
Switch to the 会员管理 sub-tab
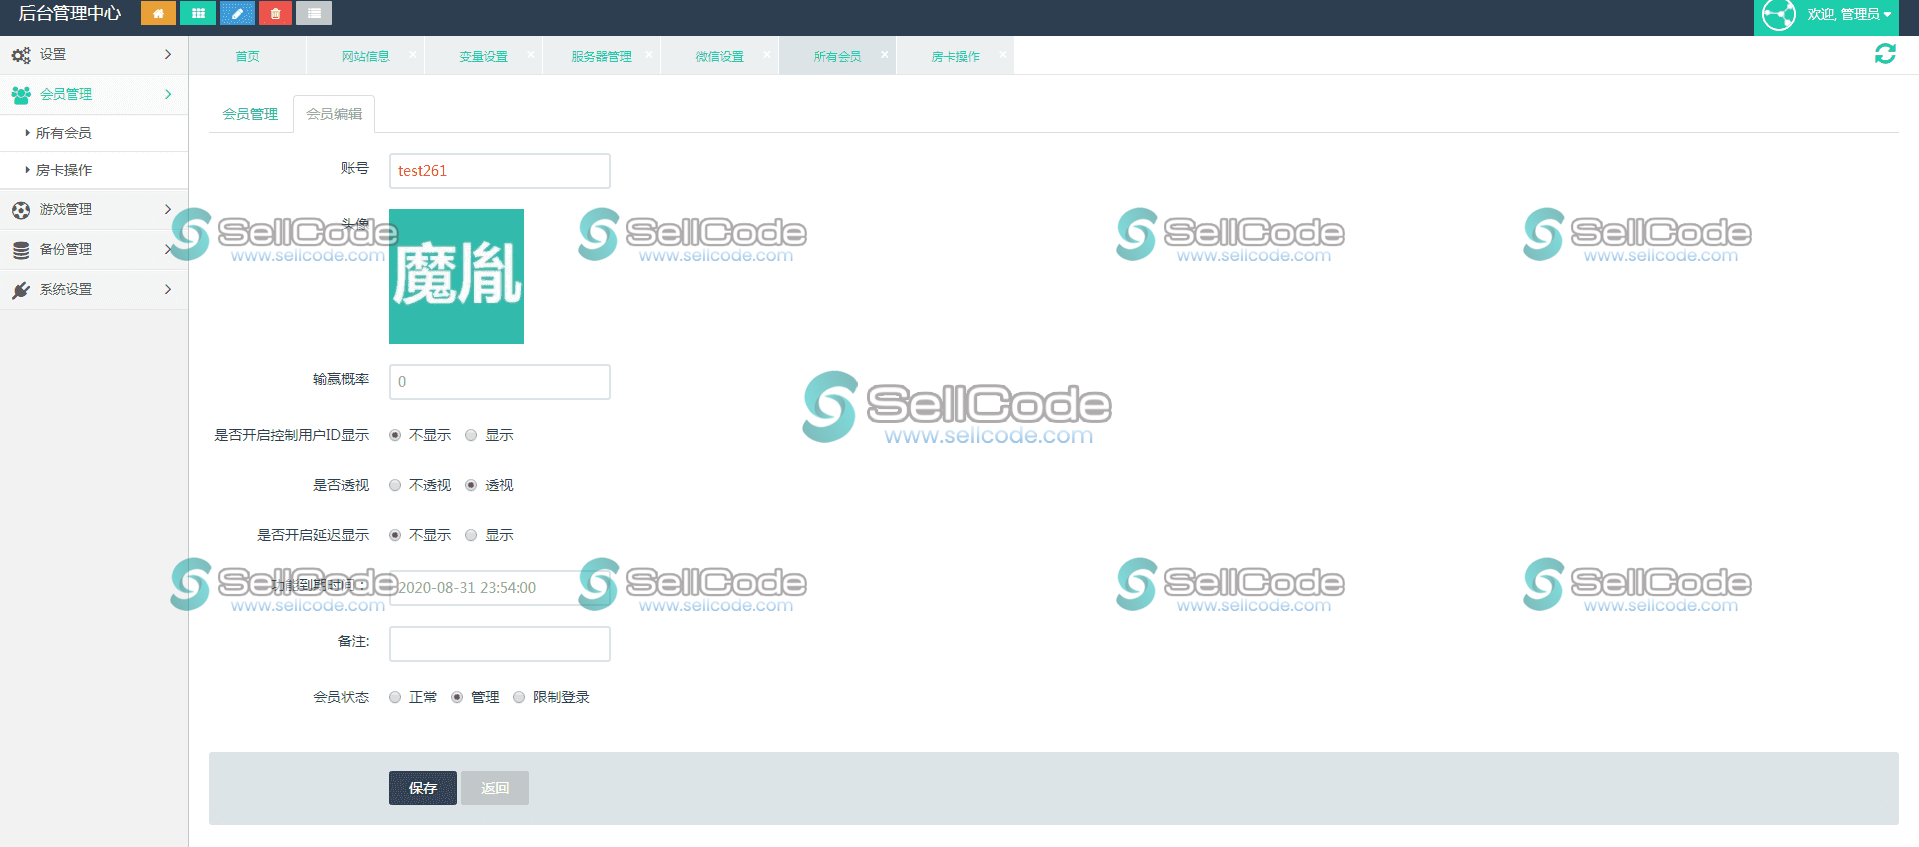coord(250,114)
